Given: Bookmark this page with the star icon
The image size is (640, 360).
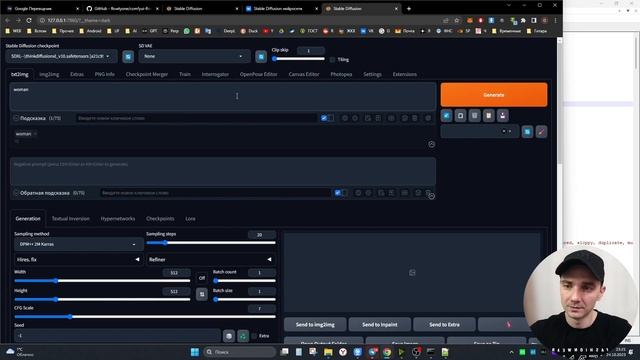Looking at the screenshot, I should coord(457,20).
